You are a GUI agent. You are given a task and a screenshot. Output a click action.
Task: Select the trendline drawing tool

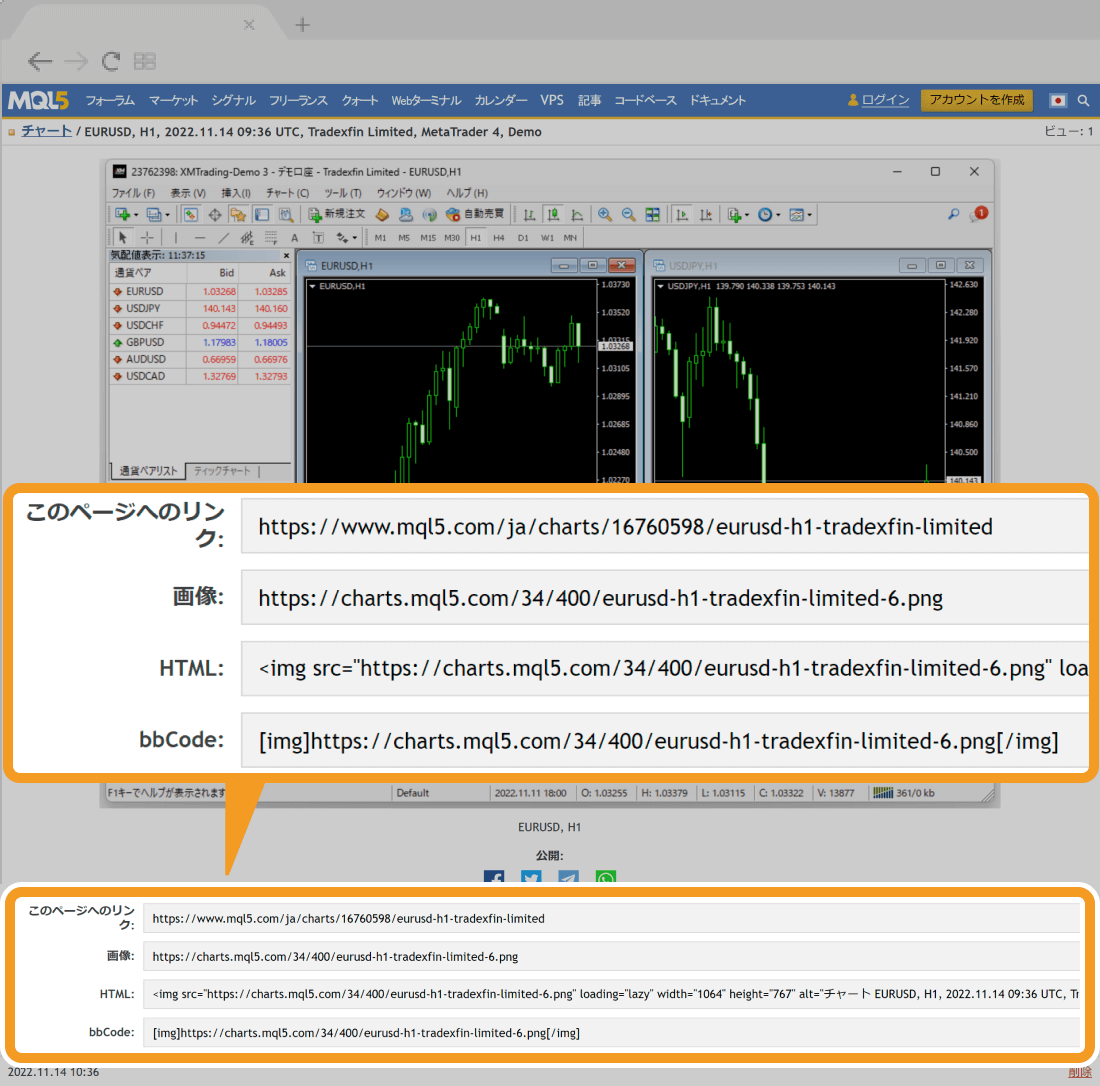pos(223,238)
